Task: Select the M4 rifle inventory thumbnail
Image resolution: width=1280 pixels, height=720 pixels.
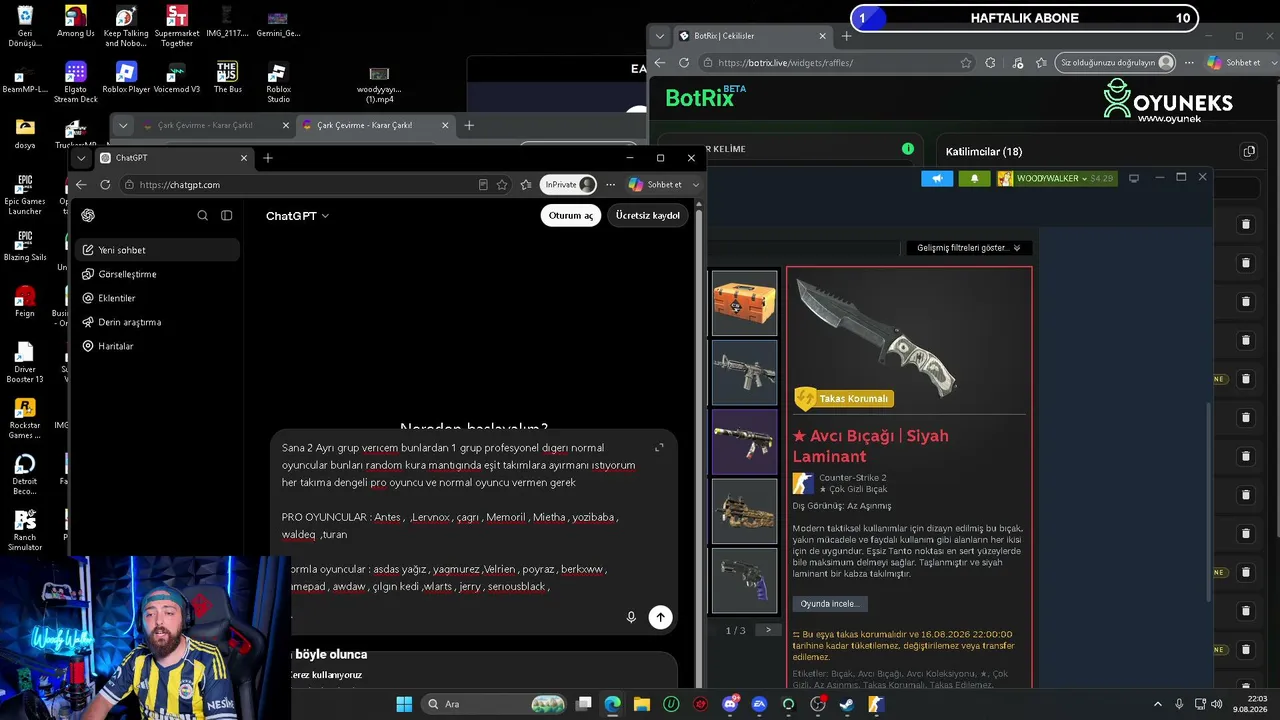Action: coord(744,372)
